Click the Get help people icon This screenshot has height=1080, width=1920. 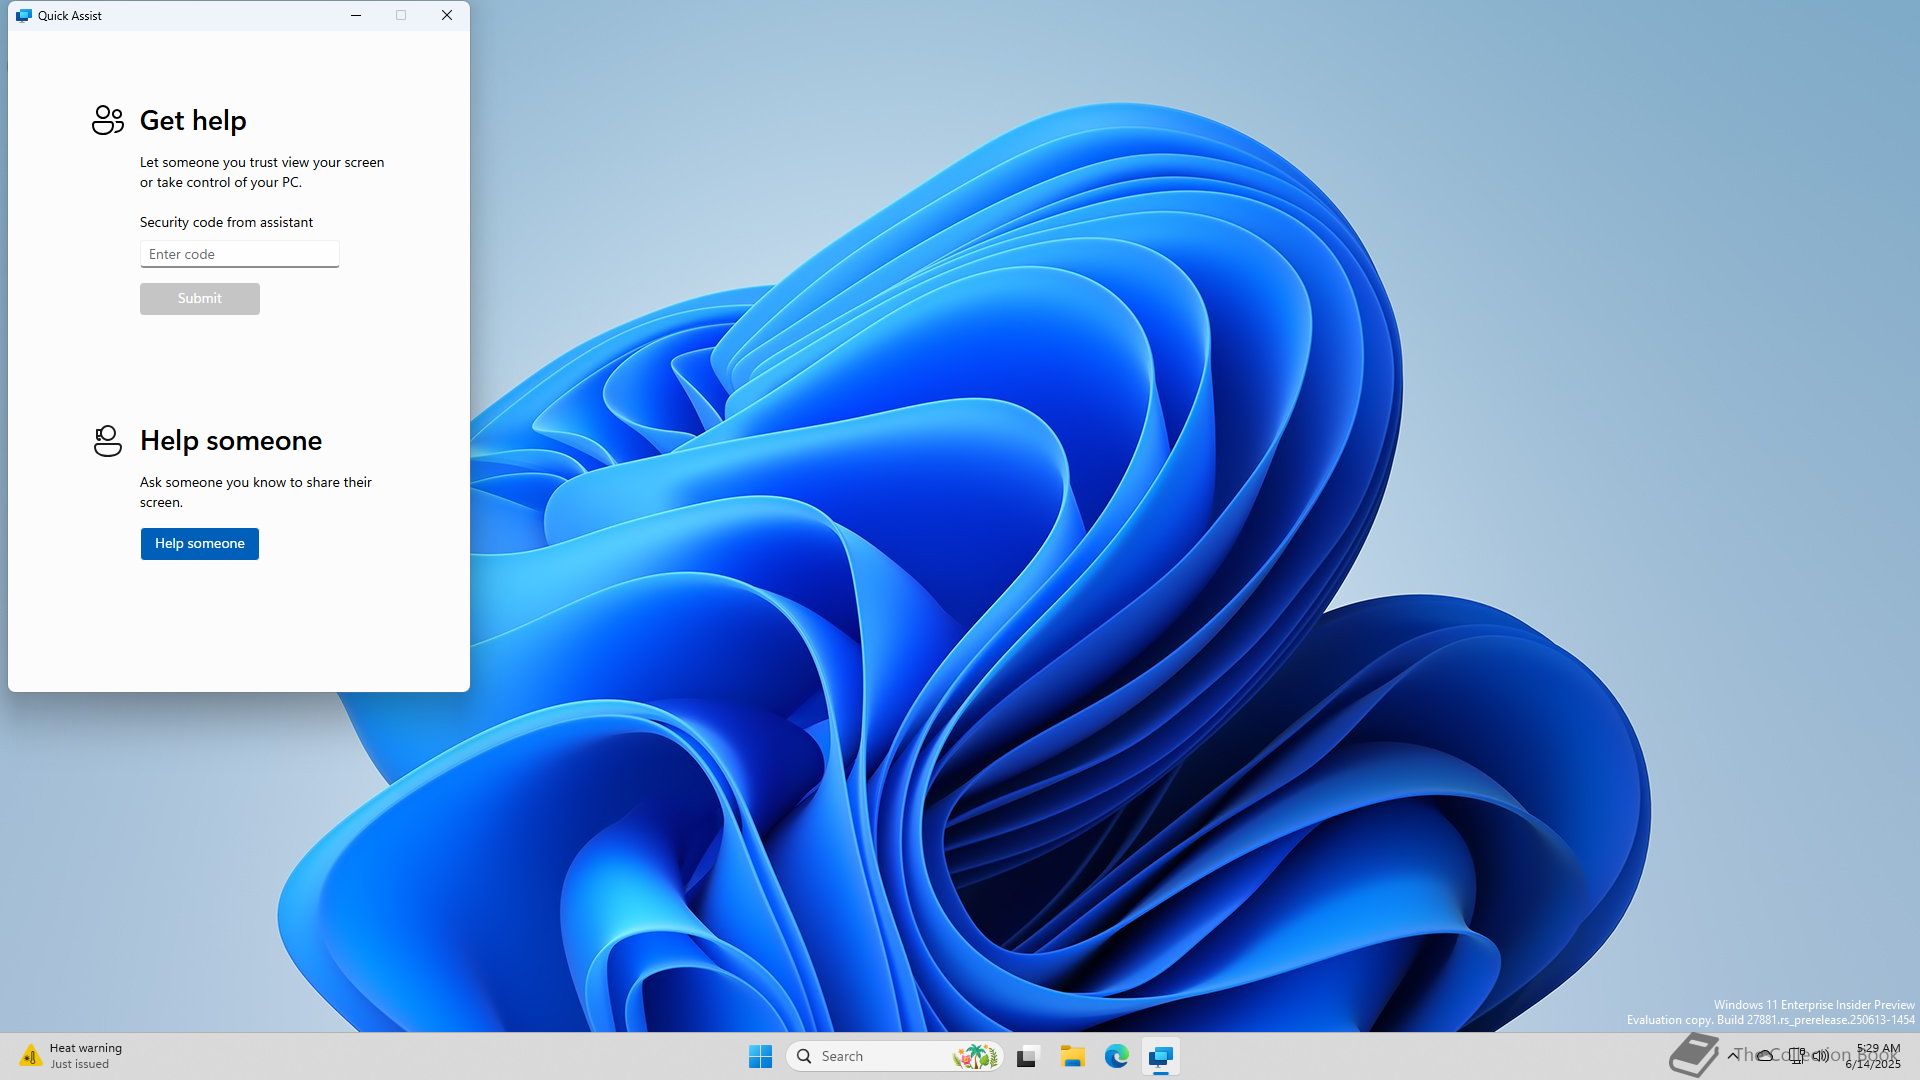(x=107, y=120)
